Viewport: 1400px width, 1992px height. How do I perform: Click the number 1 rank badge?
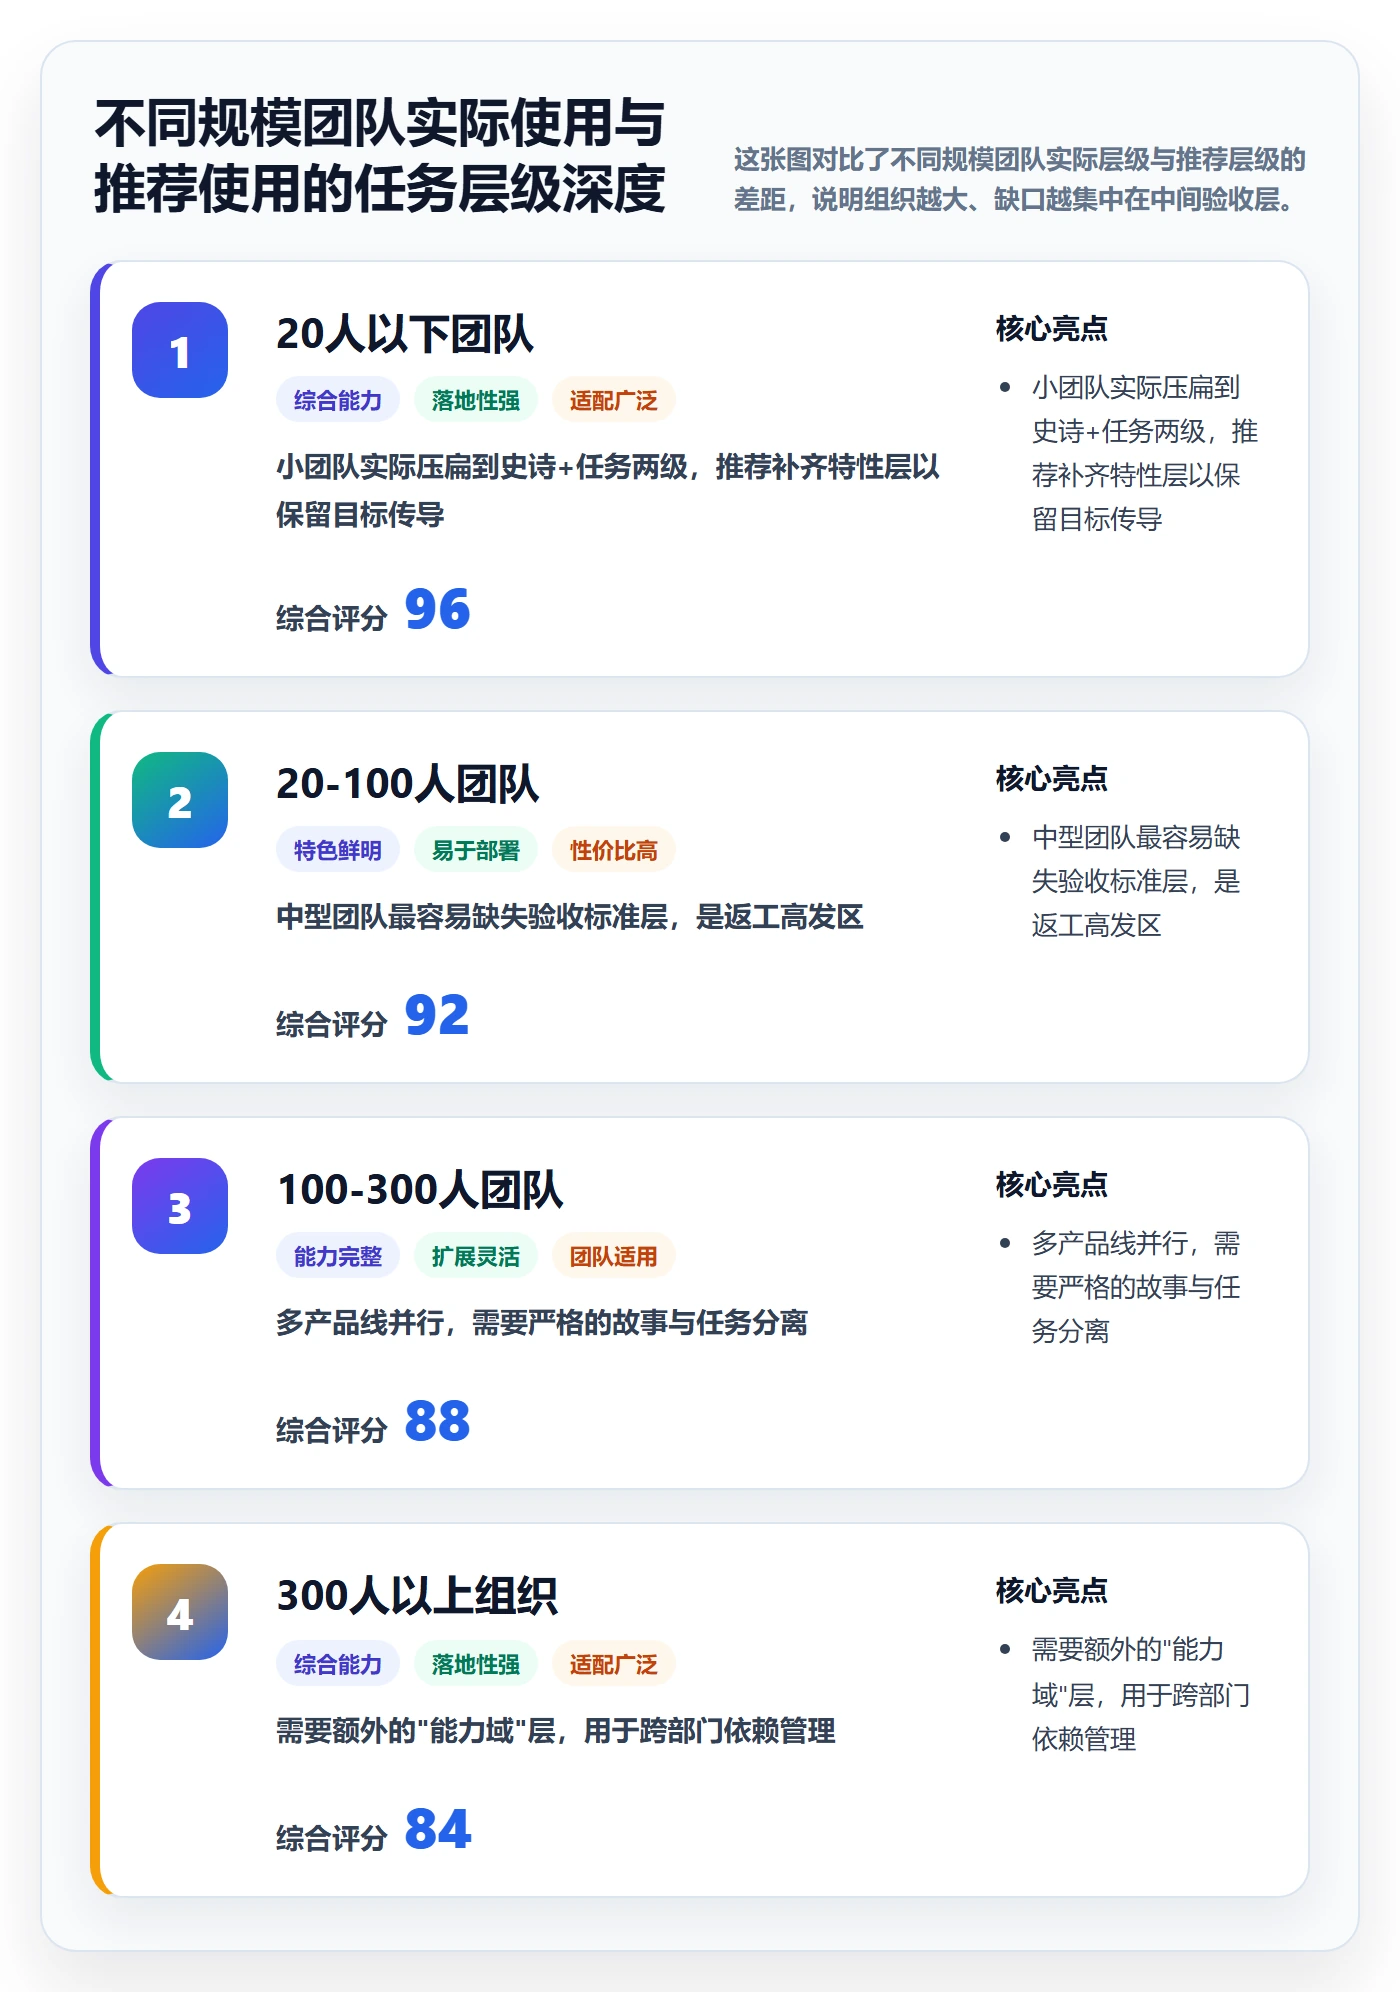180,350
